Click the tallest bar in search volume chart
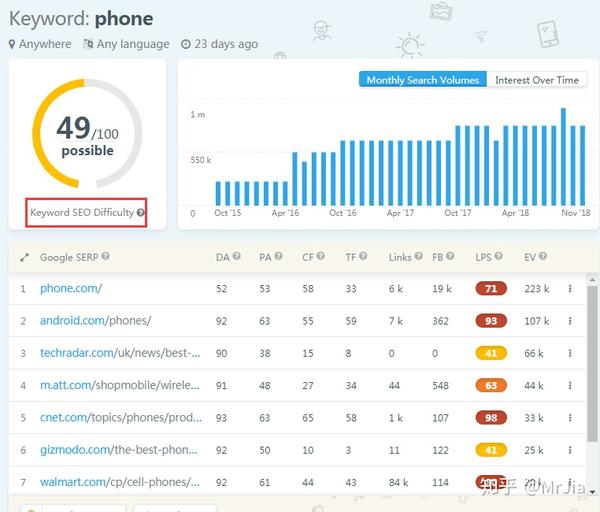This screenshot has height=512, width=600. coord(563,157)
